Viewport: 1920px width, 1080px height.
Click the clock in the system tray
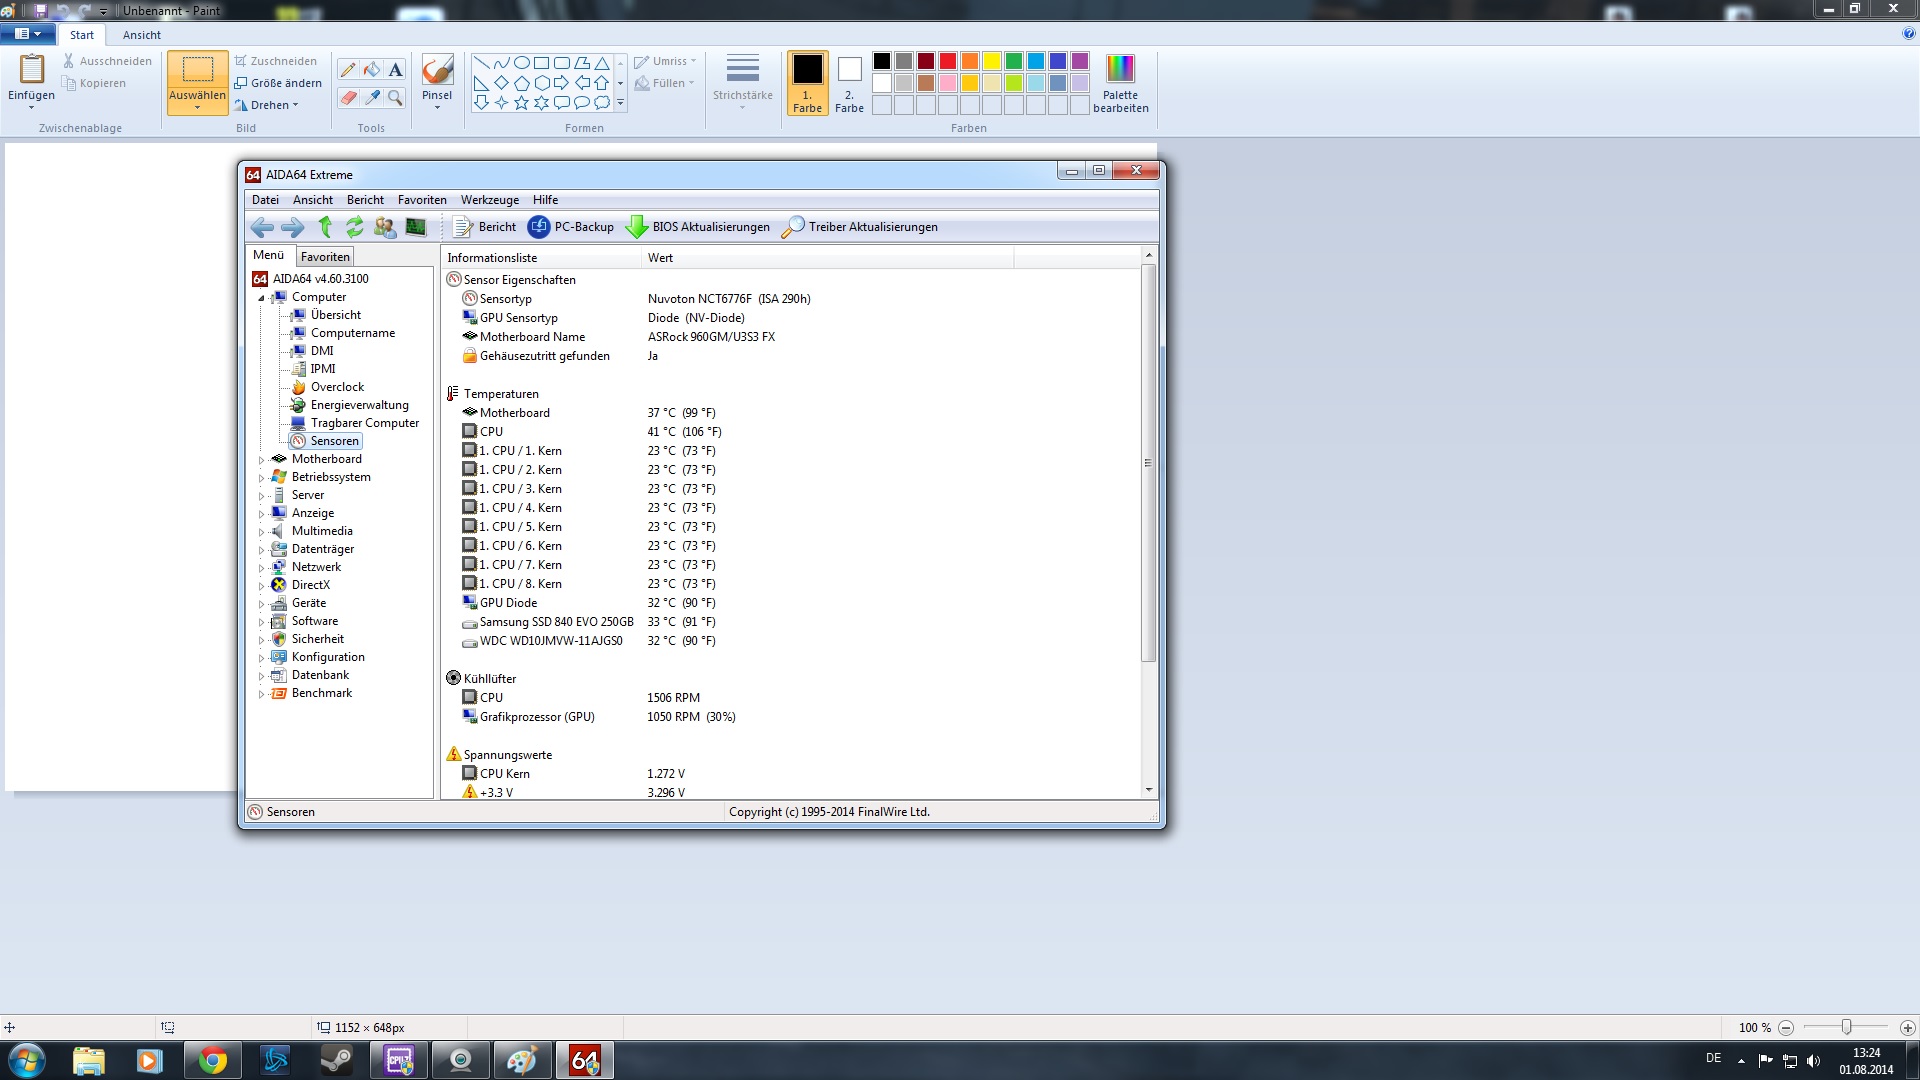pyautogui.click(x=1865, y=1061)
